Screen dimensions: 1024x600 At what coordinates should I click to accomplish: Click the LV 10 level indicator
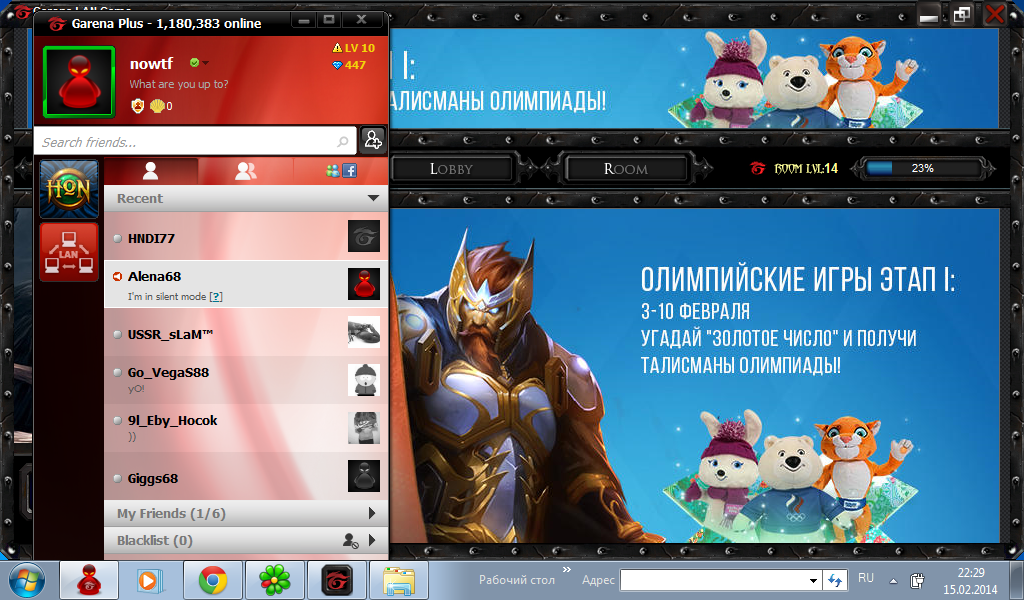[354, 48]
